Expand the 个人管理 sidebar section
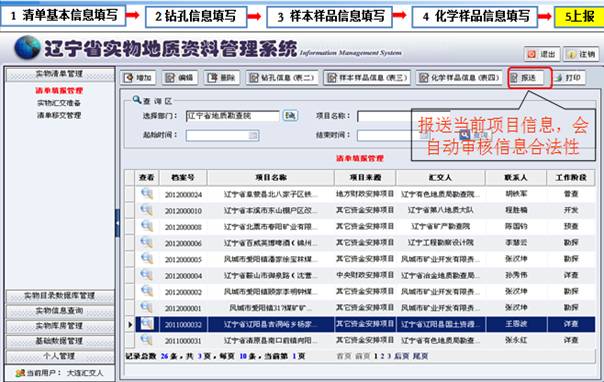The height and width of the screenshot is (382, 604). [60, 356]
